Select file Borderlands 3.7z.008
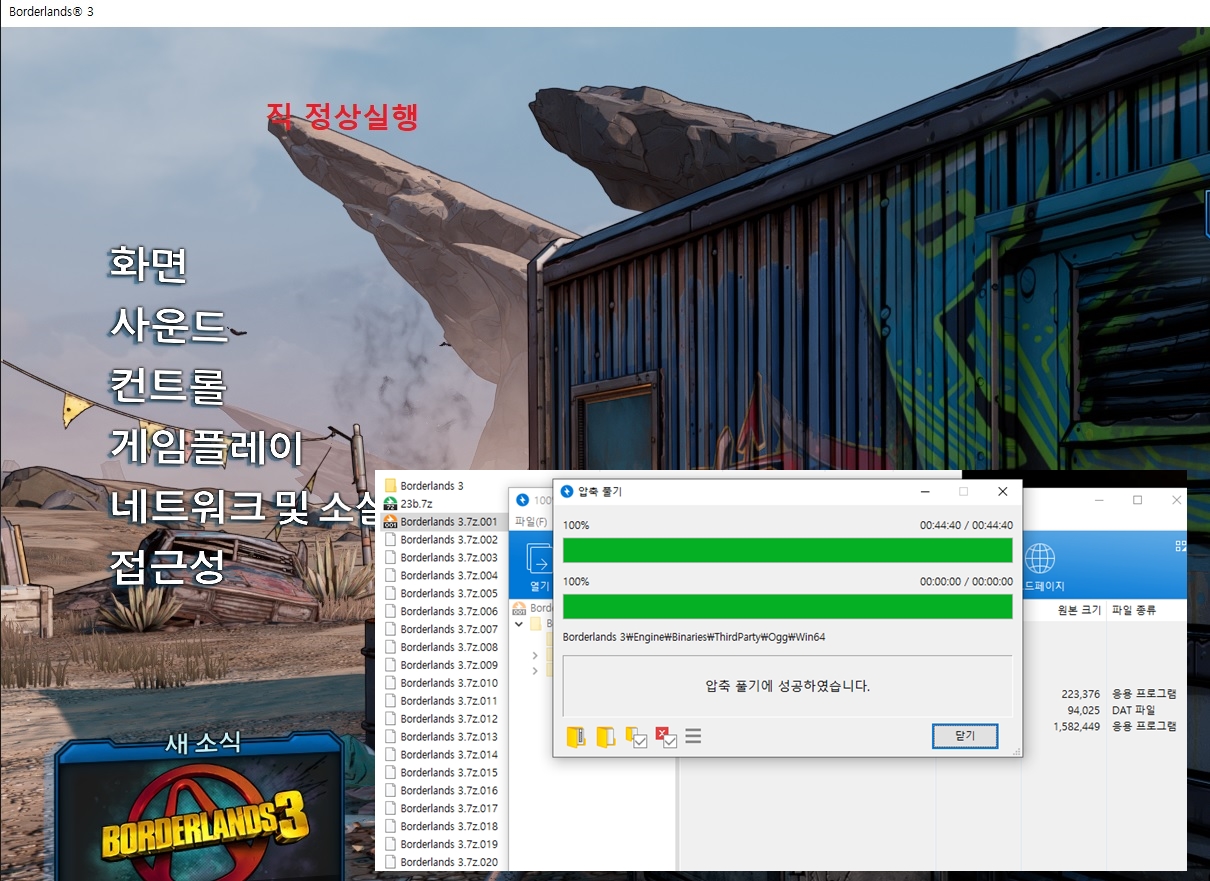This screenshot has width=1210, height=881. tap(449, 648)
